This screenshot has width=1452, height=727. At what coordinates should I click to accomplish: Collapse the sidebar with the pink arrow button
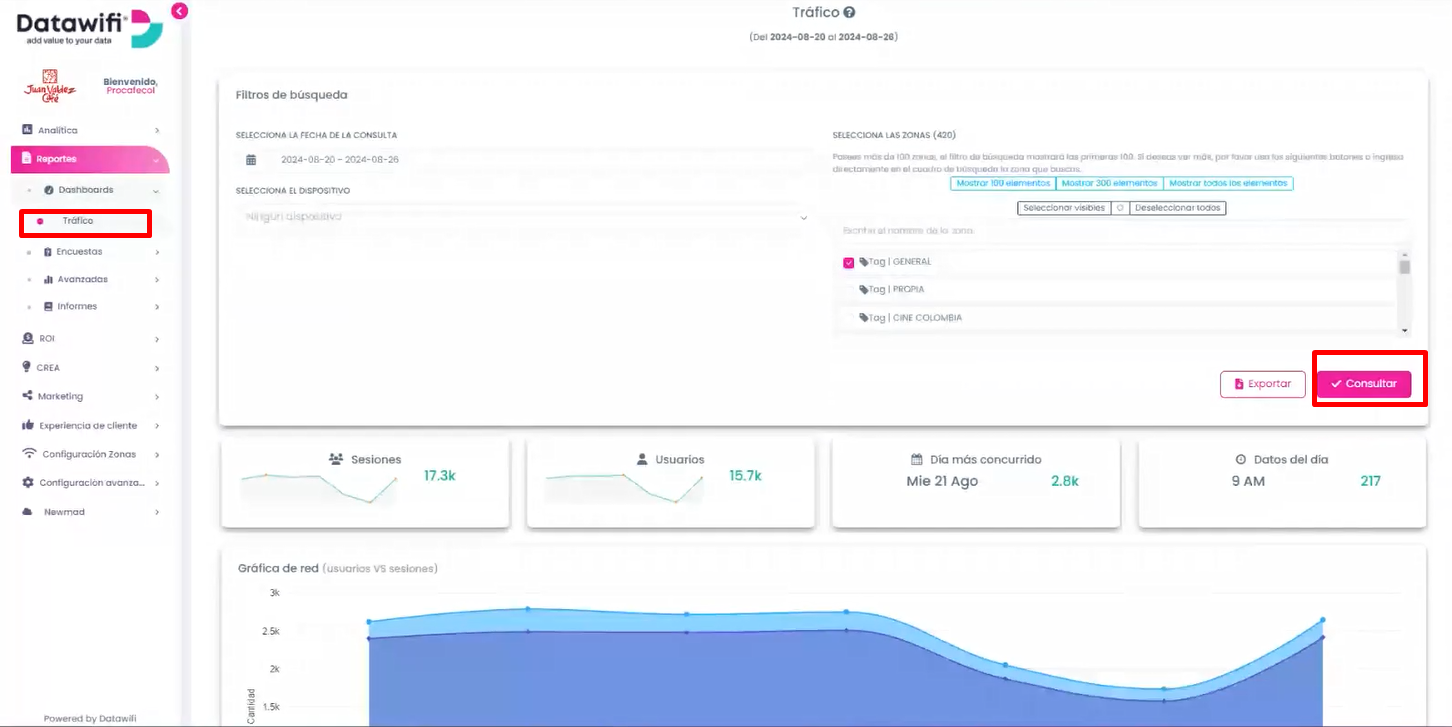(x=179, y=11)
